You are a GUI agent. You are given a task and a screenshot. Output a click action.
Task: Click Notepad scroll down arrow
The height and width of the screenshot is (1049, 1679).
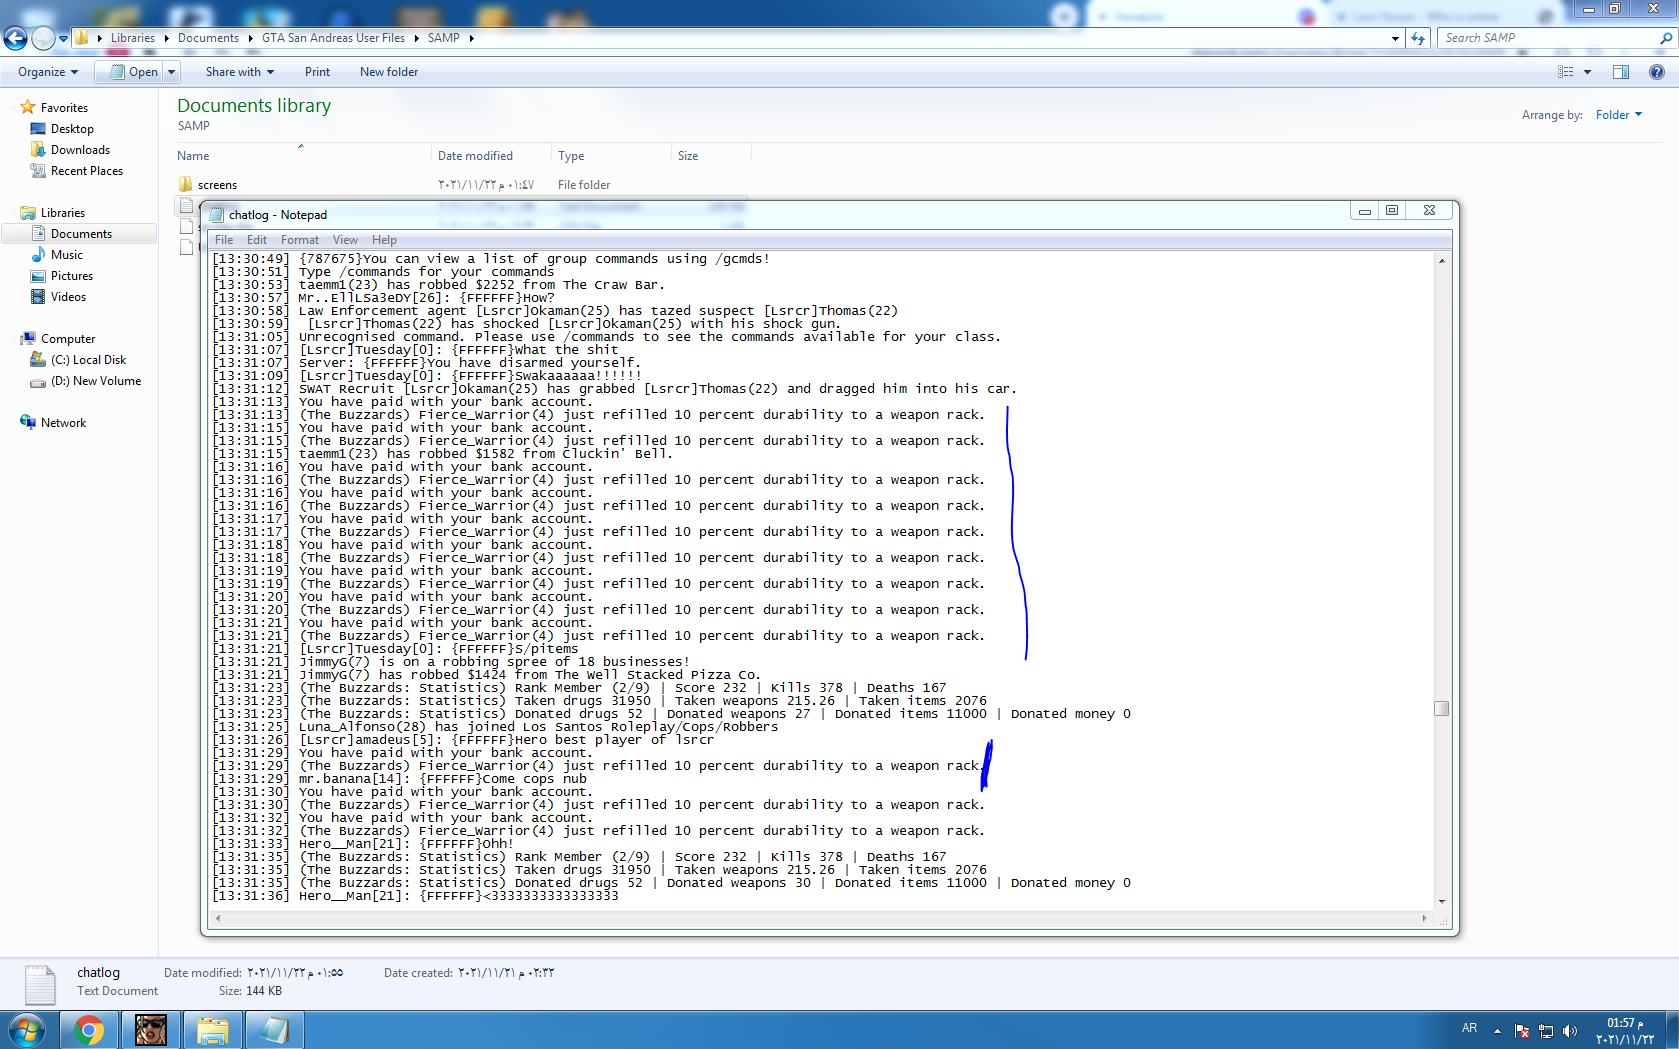click(1441, 902)
